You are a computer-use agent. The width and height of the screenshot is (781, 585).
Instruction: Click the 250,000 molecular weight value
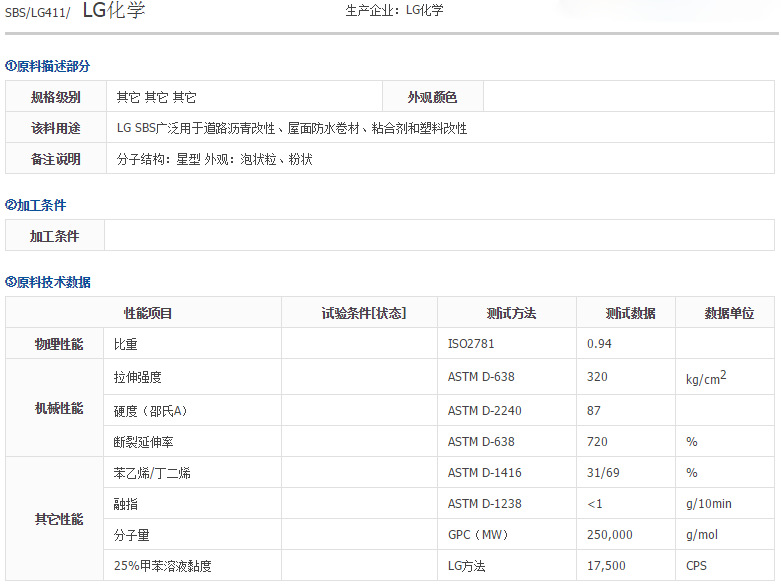pos(610,535)
